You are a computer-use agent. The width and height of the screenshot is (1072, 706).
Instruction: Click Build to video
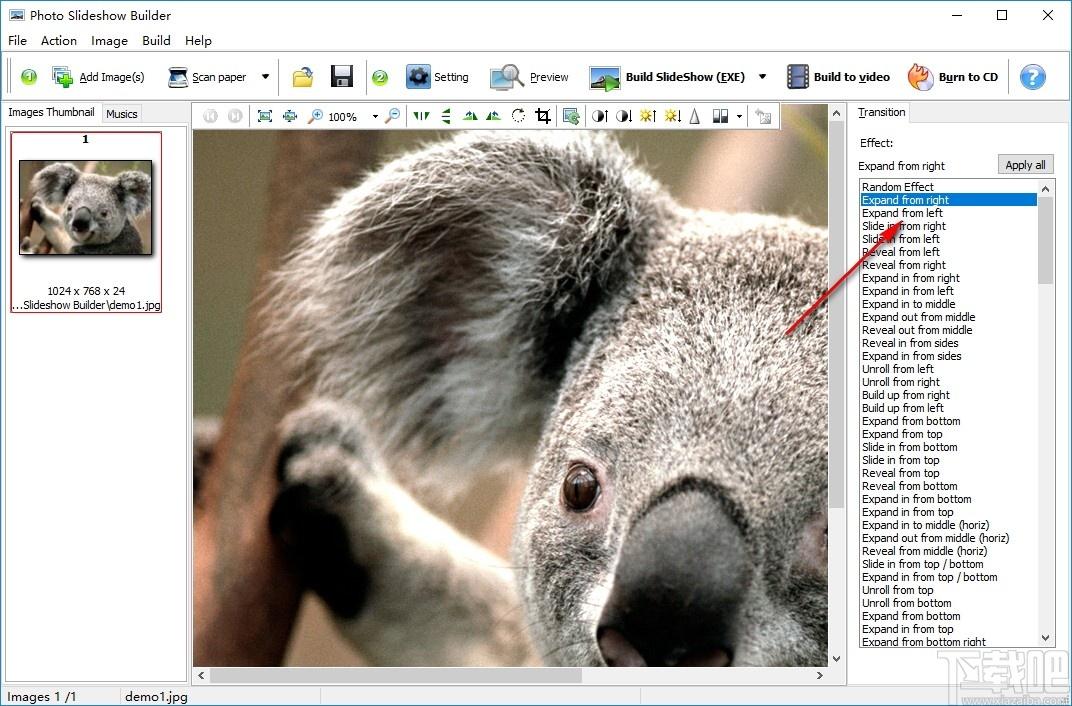838,77
